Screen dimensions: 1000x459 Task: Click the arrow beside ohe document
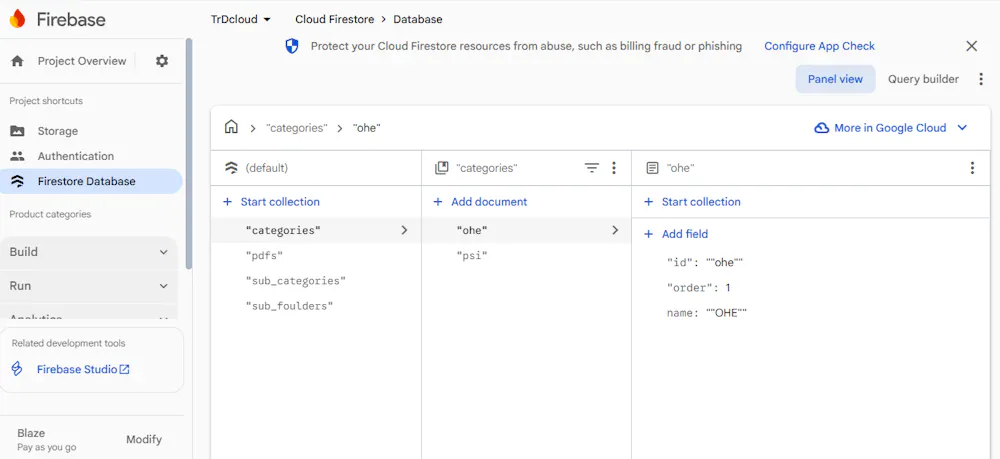pyautogui.click(x=615, y=230)
